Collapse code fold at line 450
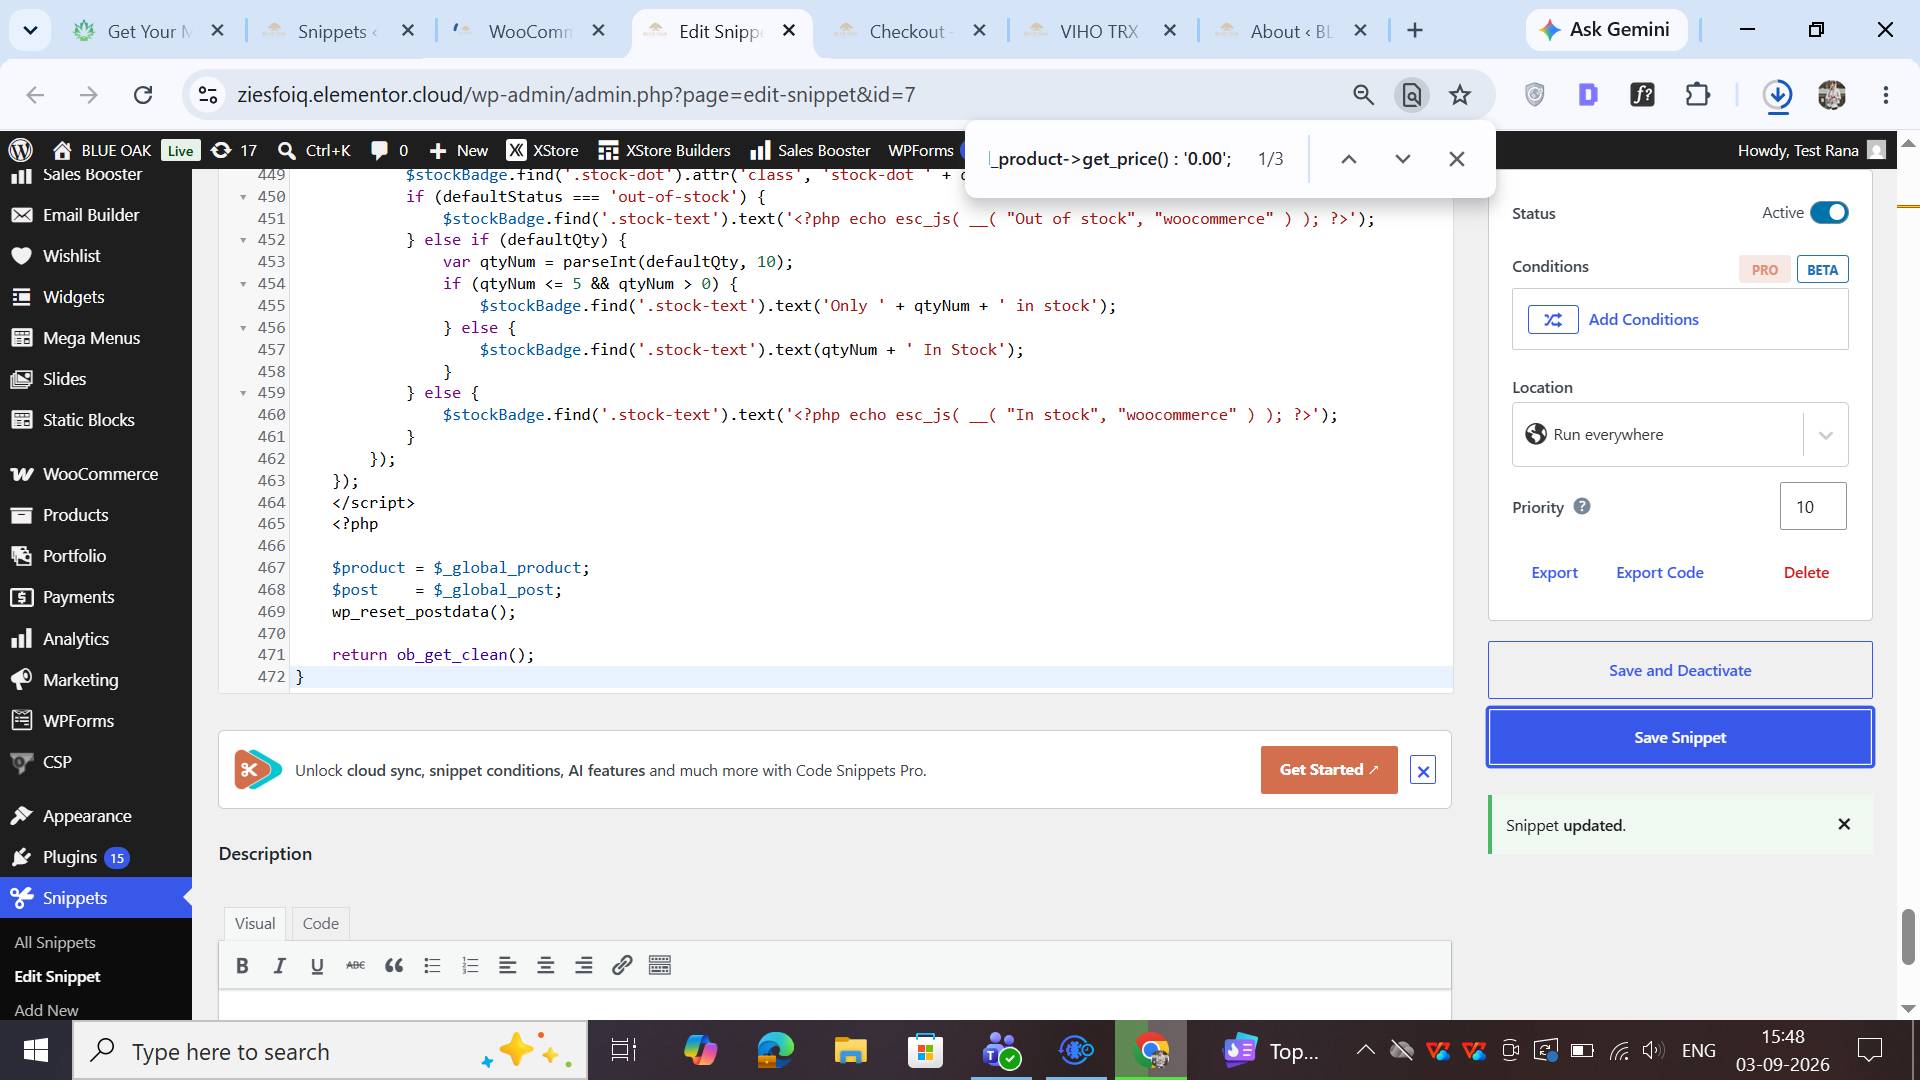This screenshot has height=1080, width=1920. (x=243, y=197)
